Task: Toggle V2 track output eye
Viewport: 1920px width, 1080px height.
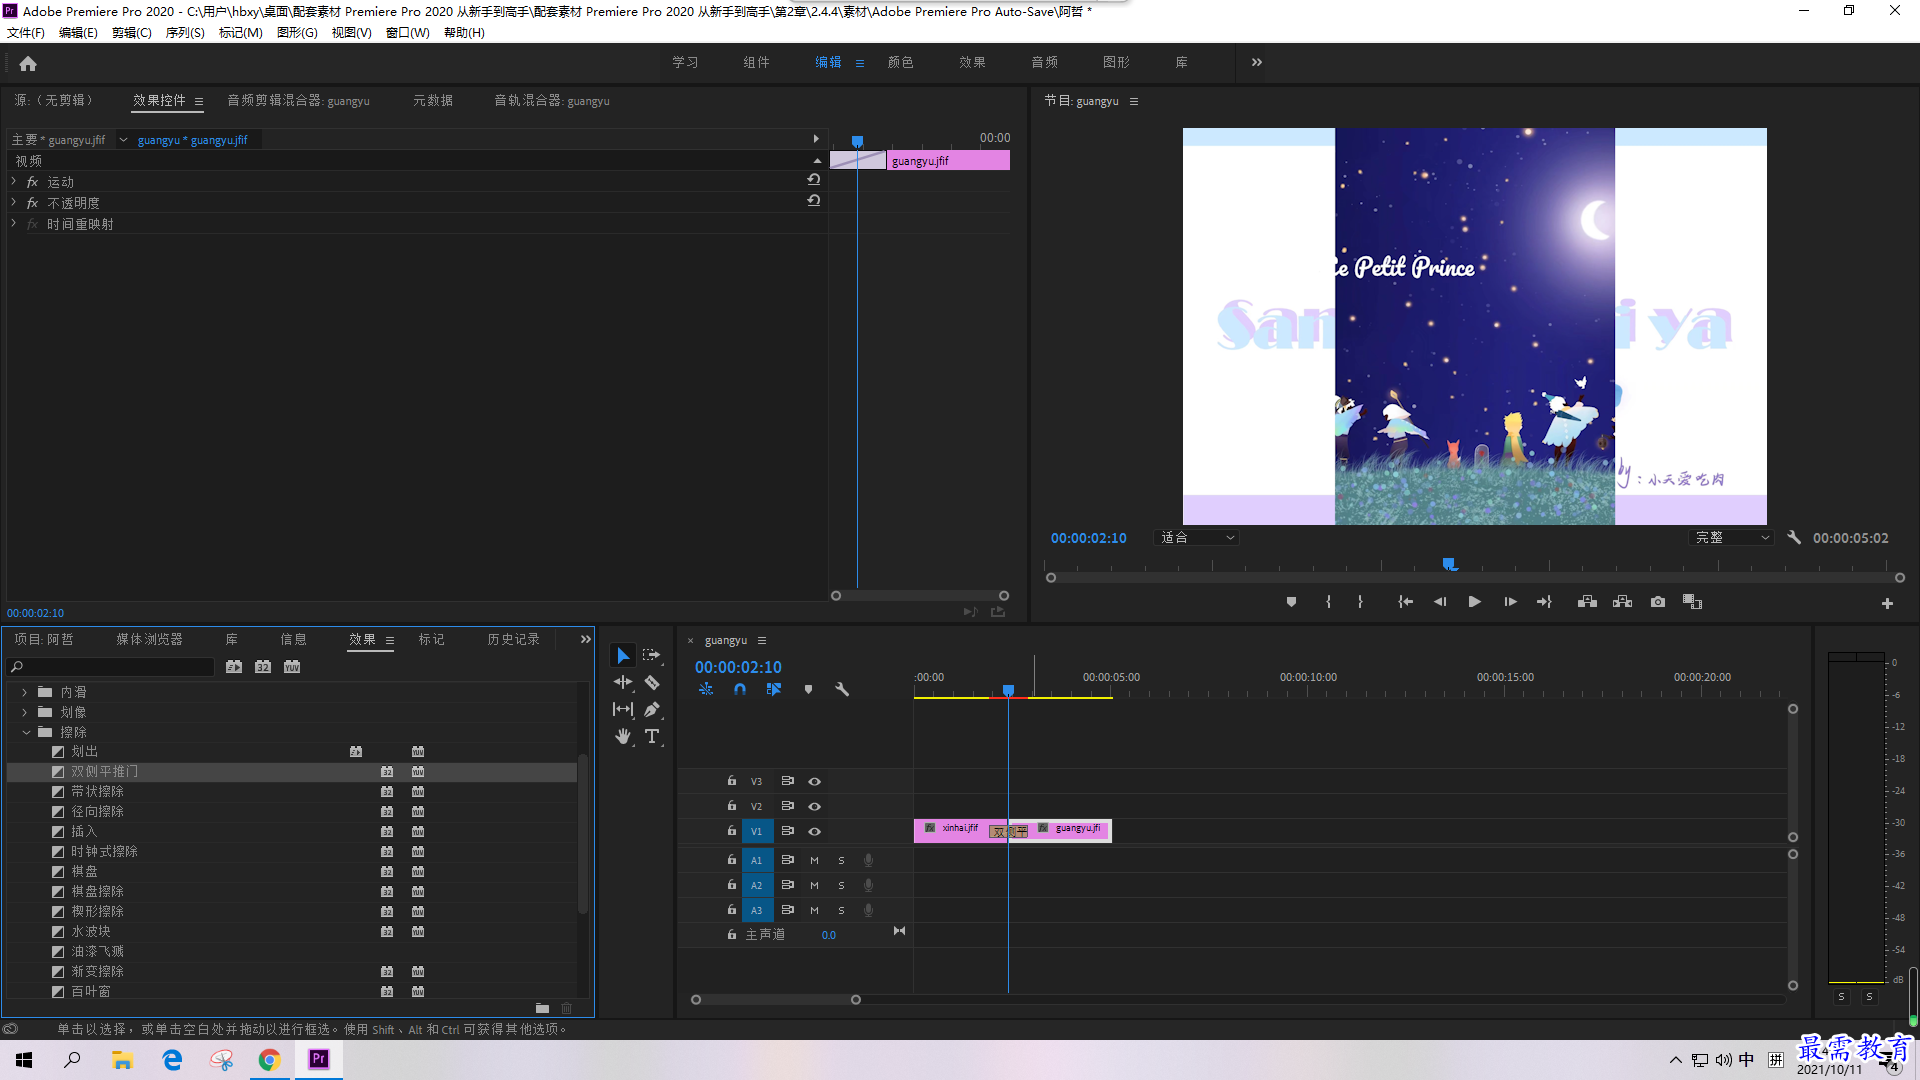Action: (x=815, y=806)
